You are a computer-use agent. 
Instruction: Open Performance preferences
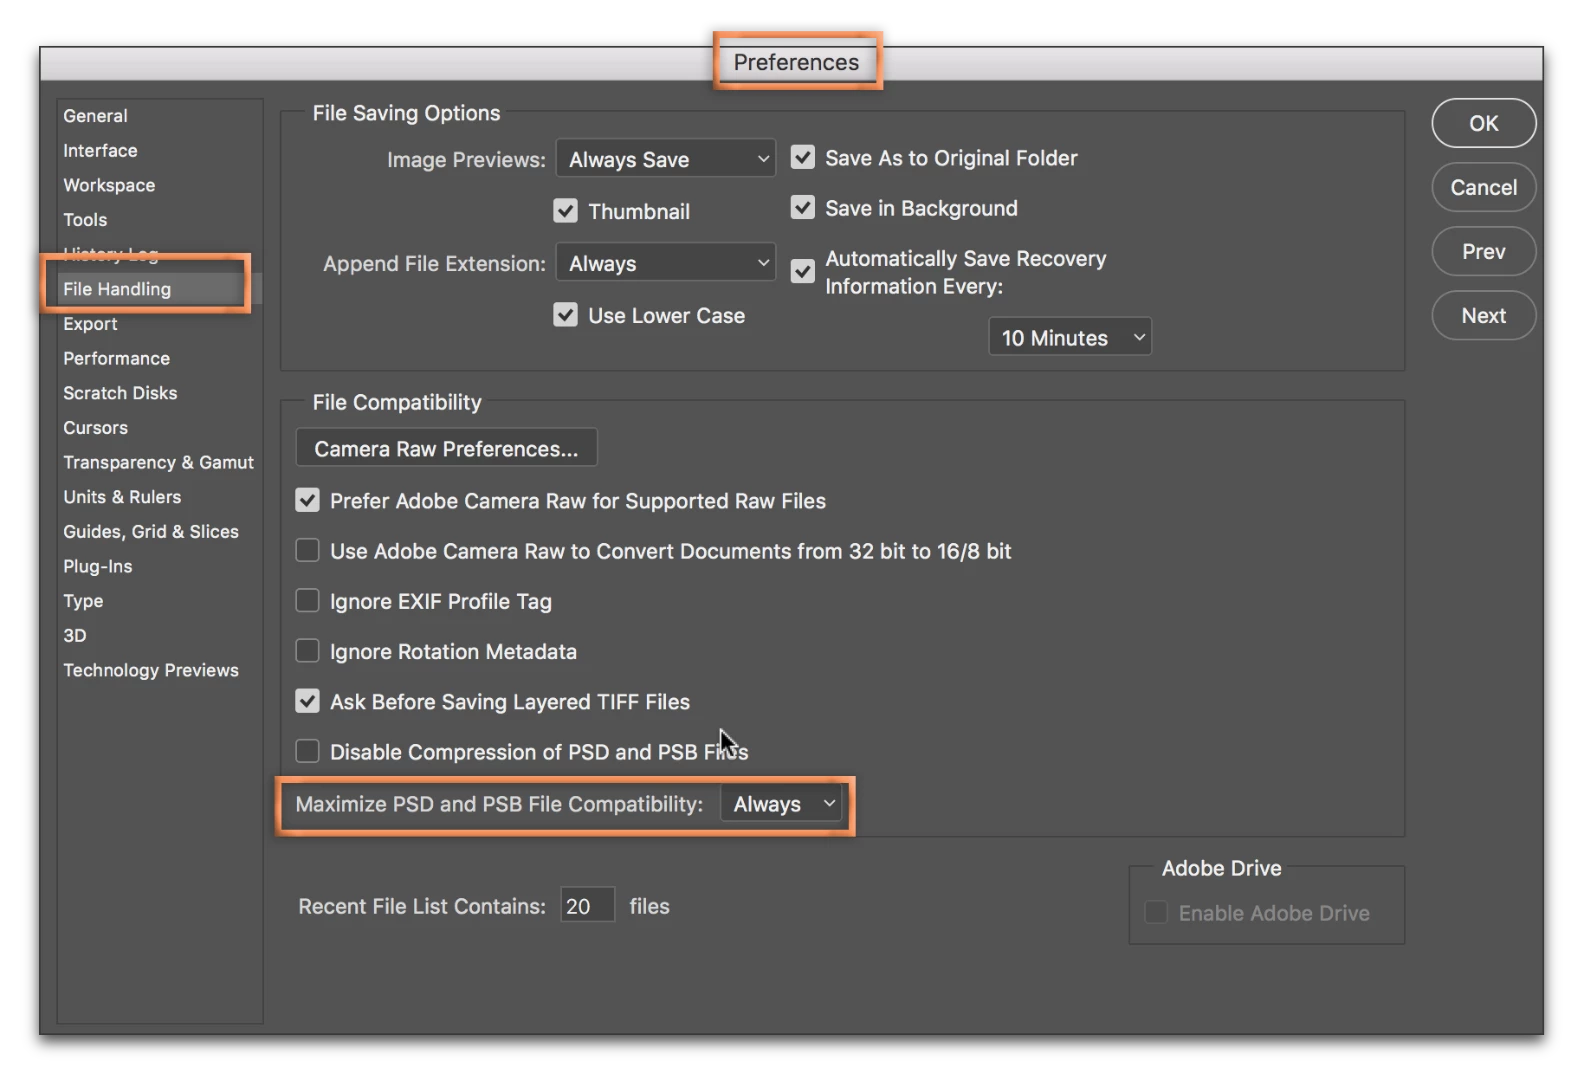117,358
